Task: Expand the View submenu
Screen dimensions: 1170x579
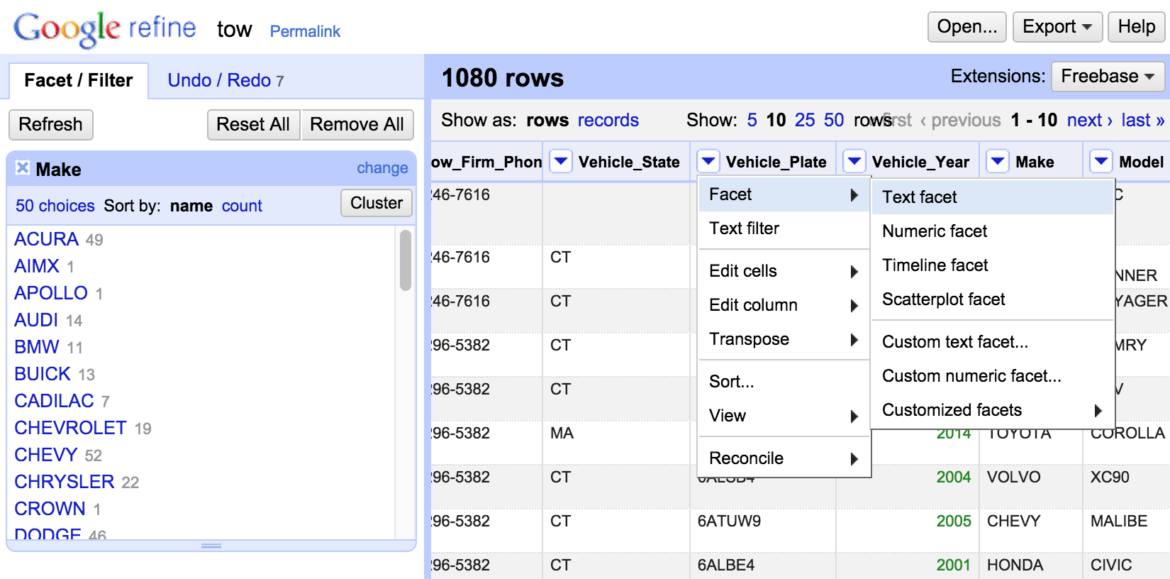Action: [784, 416]
